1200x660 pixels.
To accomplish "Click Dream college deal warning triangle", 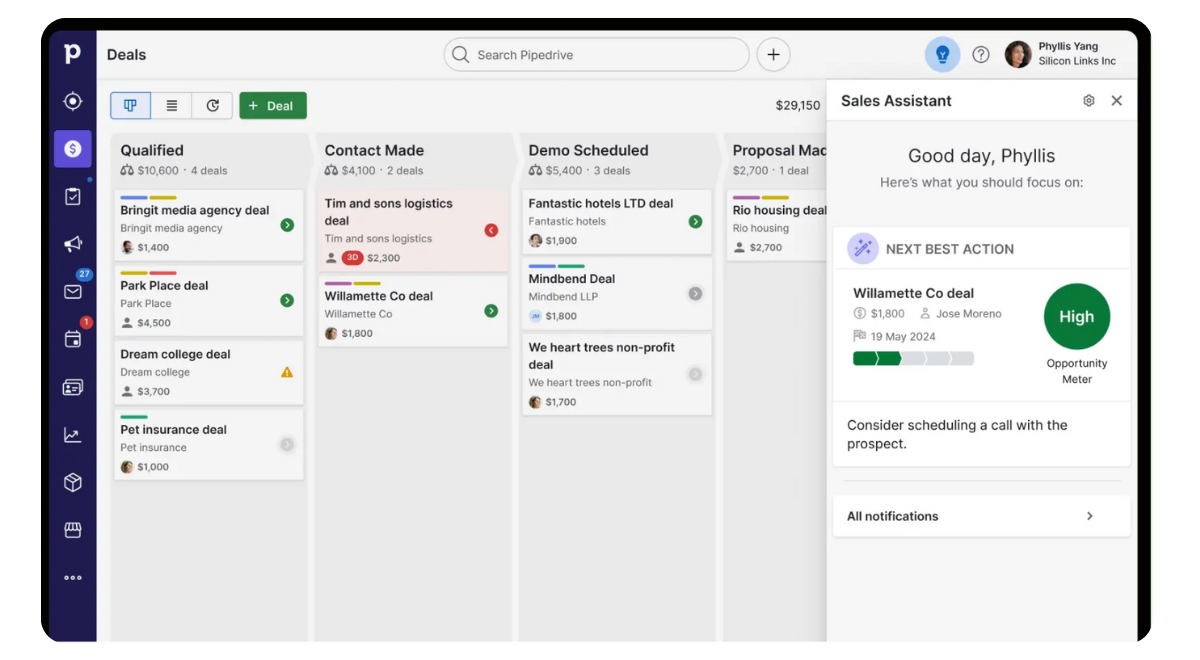I will [x=287, y=372].
